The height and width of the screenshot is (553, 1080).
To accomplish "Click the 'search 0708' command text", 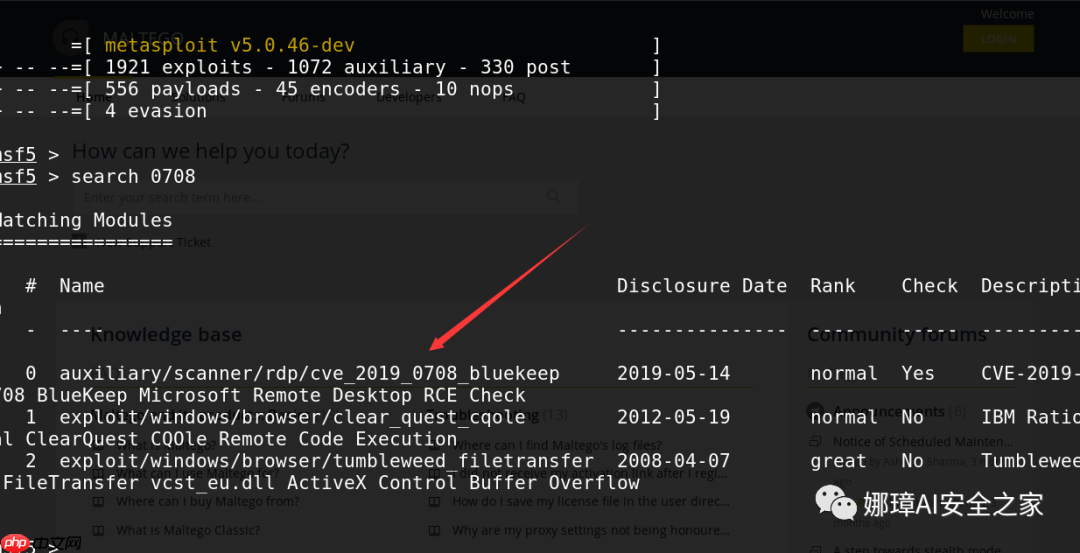I will point(133,177).
